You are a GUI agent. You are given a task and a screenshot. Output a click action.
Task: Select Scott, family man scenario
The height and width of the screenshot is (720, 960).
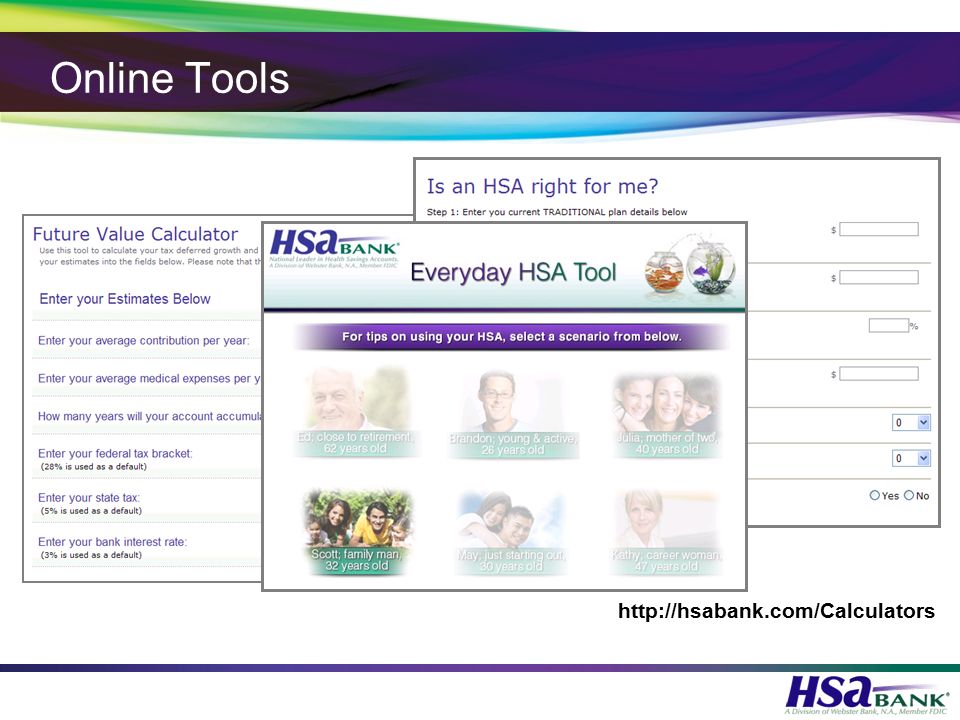point(357,531)
